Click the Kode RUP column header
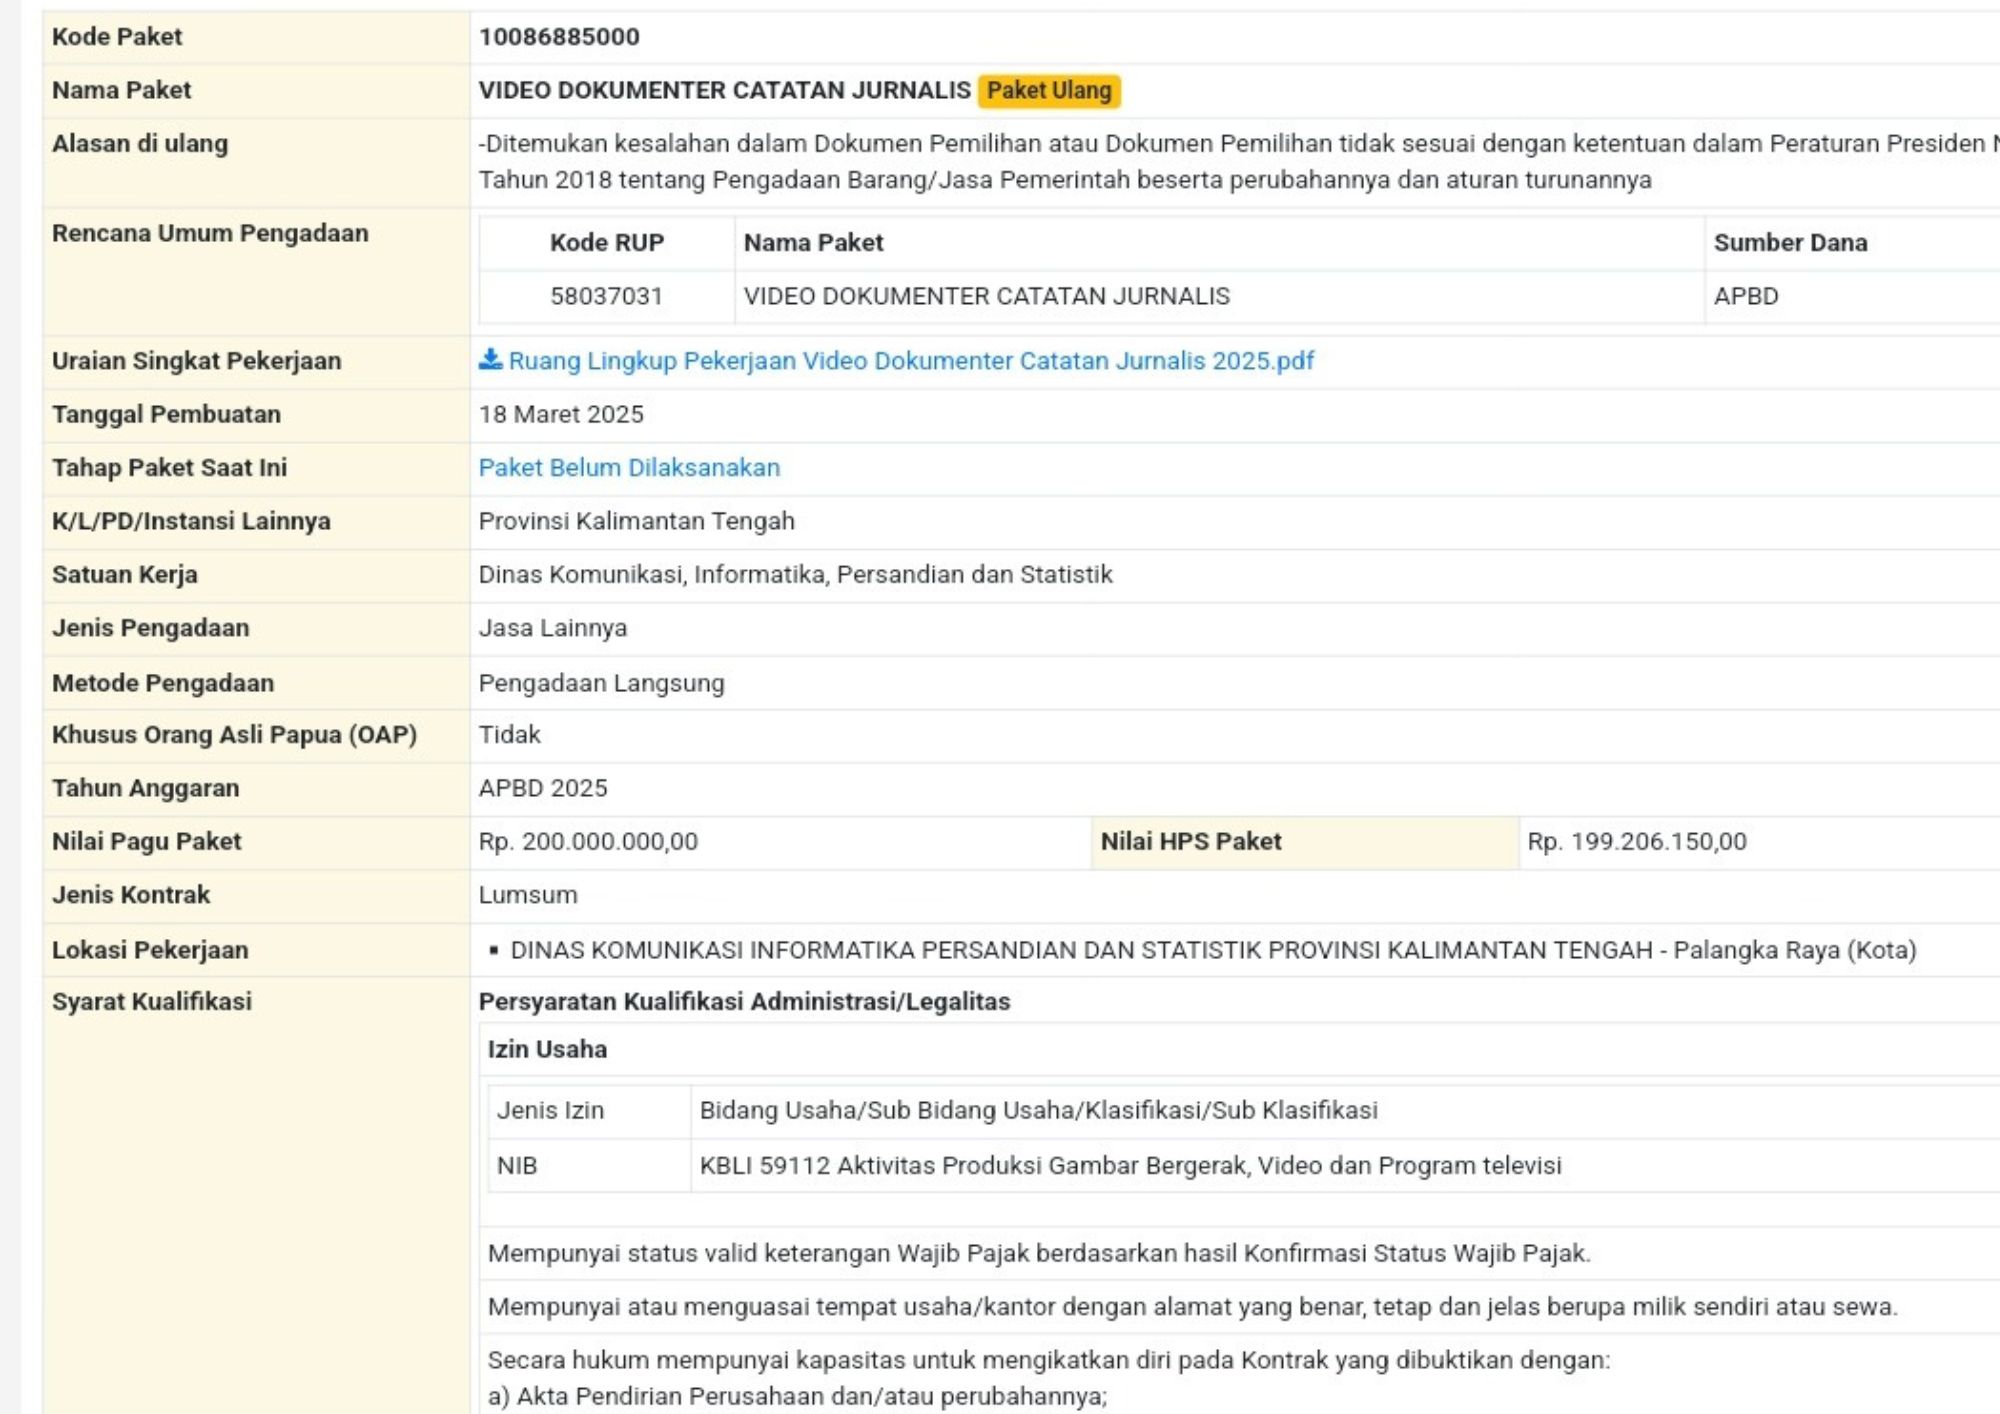The width and height of the screenshot is (2000, 1414). tap(606, 243)
